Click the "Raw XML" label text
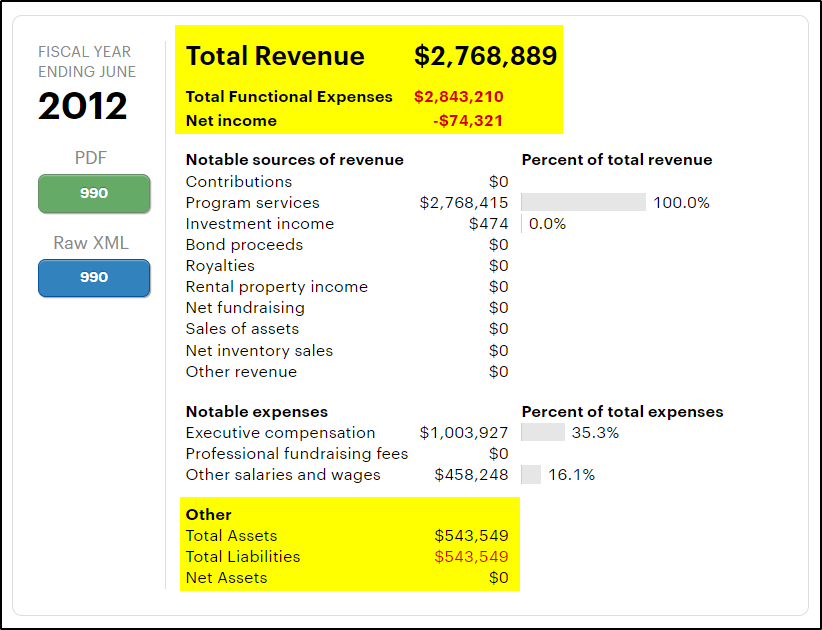This screenshot has width=822, height=630. (91, 243)
